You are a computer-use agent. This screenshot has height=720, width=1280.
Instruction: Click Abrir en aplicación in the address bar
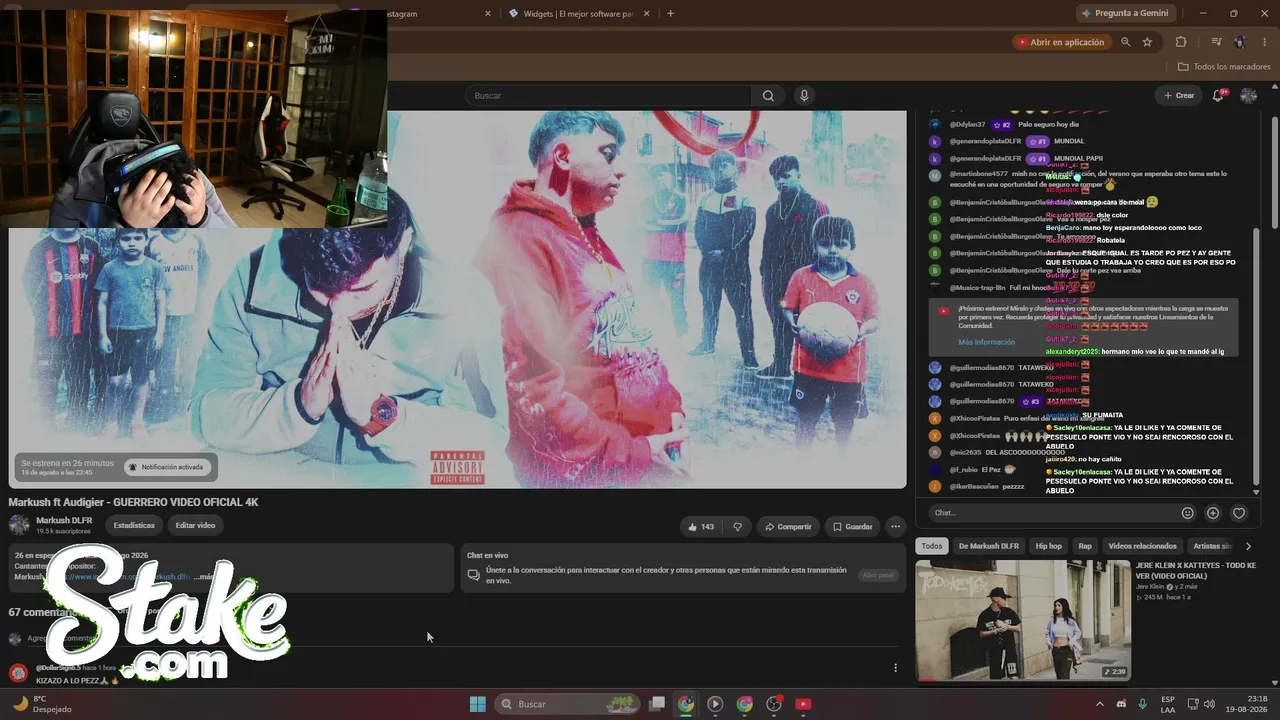(1060, 42)
